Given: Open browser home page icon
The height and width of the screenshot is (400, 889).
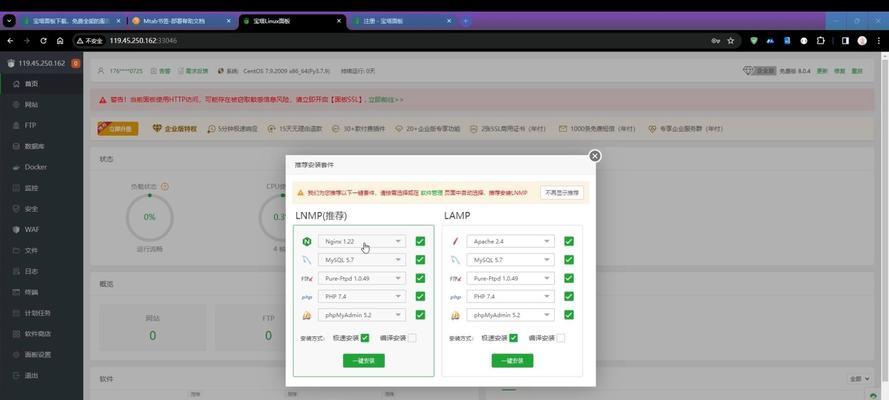Looking at the screenshot, I should click(x=60, y=41).
